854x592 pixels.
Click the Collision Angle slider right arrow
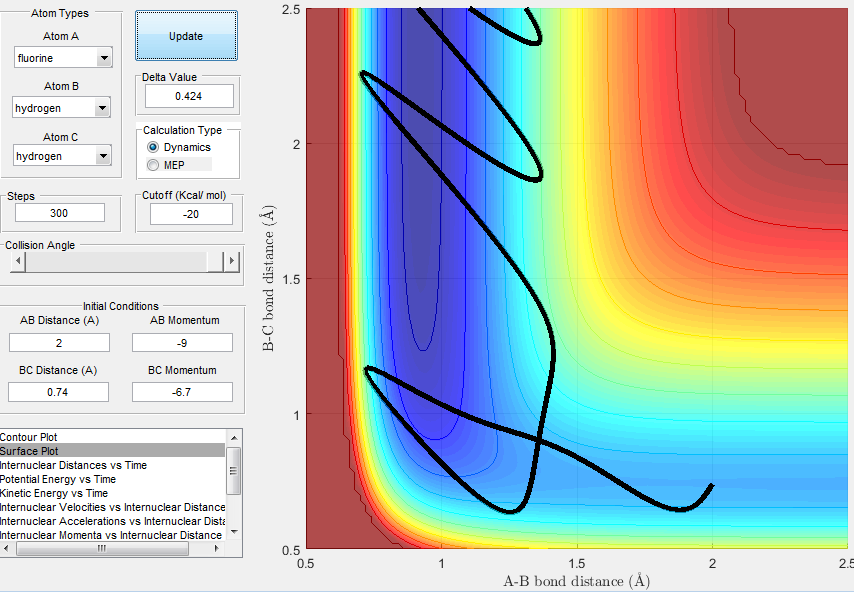231,261
